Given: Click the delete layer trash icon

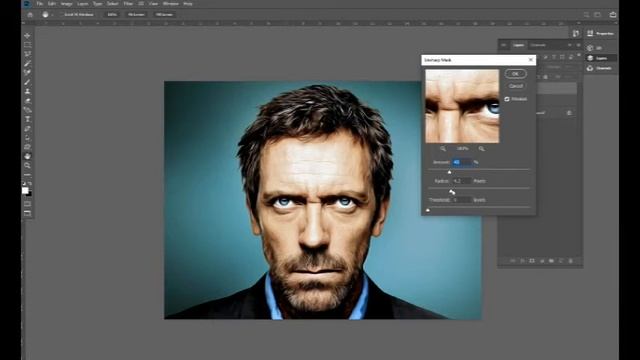Looking at the screenshot, I should [571, 261].
